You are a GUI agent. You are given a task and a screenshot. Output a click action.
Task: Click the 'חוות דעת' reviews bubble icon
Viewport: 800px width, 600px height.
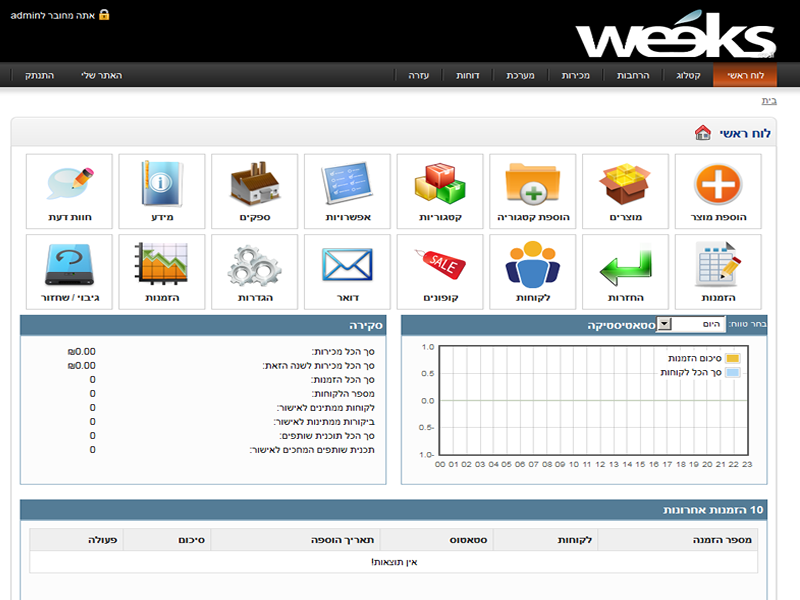click(69, 185)
